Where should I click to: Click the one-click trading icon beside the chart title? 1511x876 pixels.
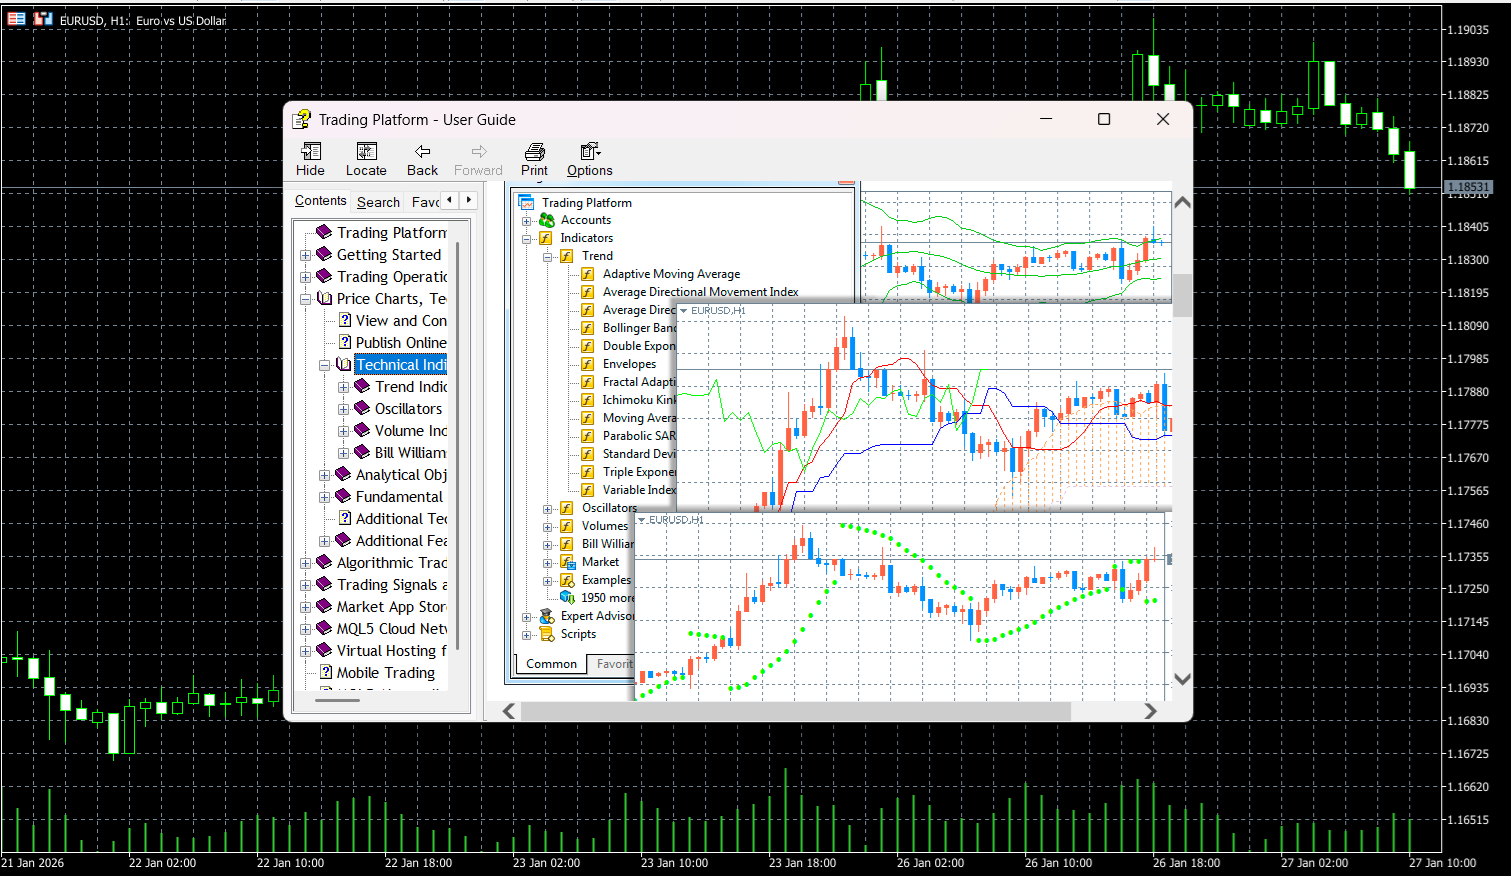point(43,19)
